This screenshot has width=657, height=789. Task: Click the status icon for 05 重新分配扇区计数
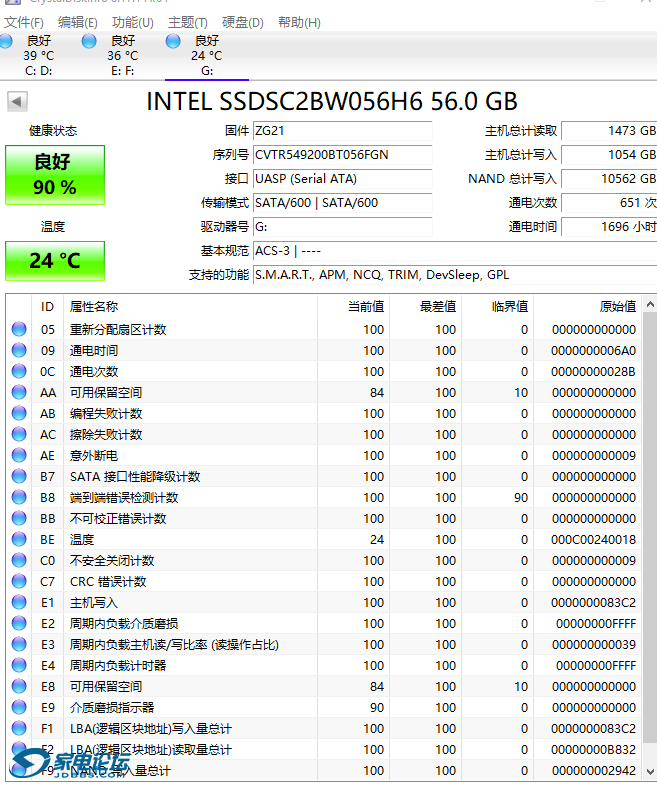[19, 329]
